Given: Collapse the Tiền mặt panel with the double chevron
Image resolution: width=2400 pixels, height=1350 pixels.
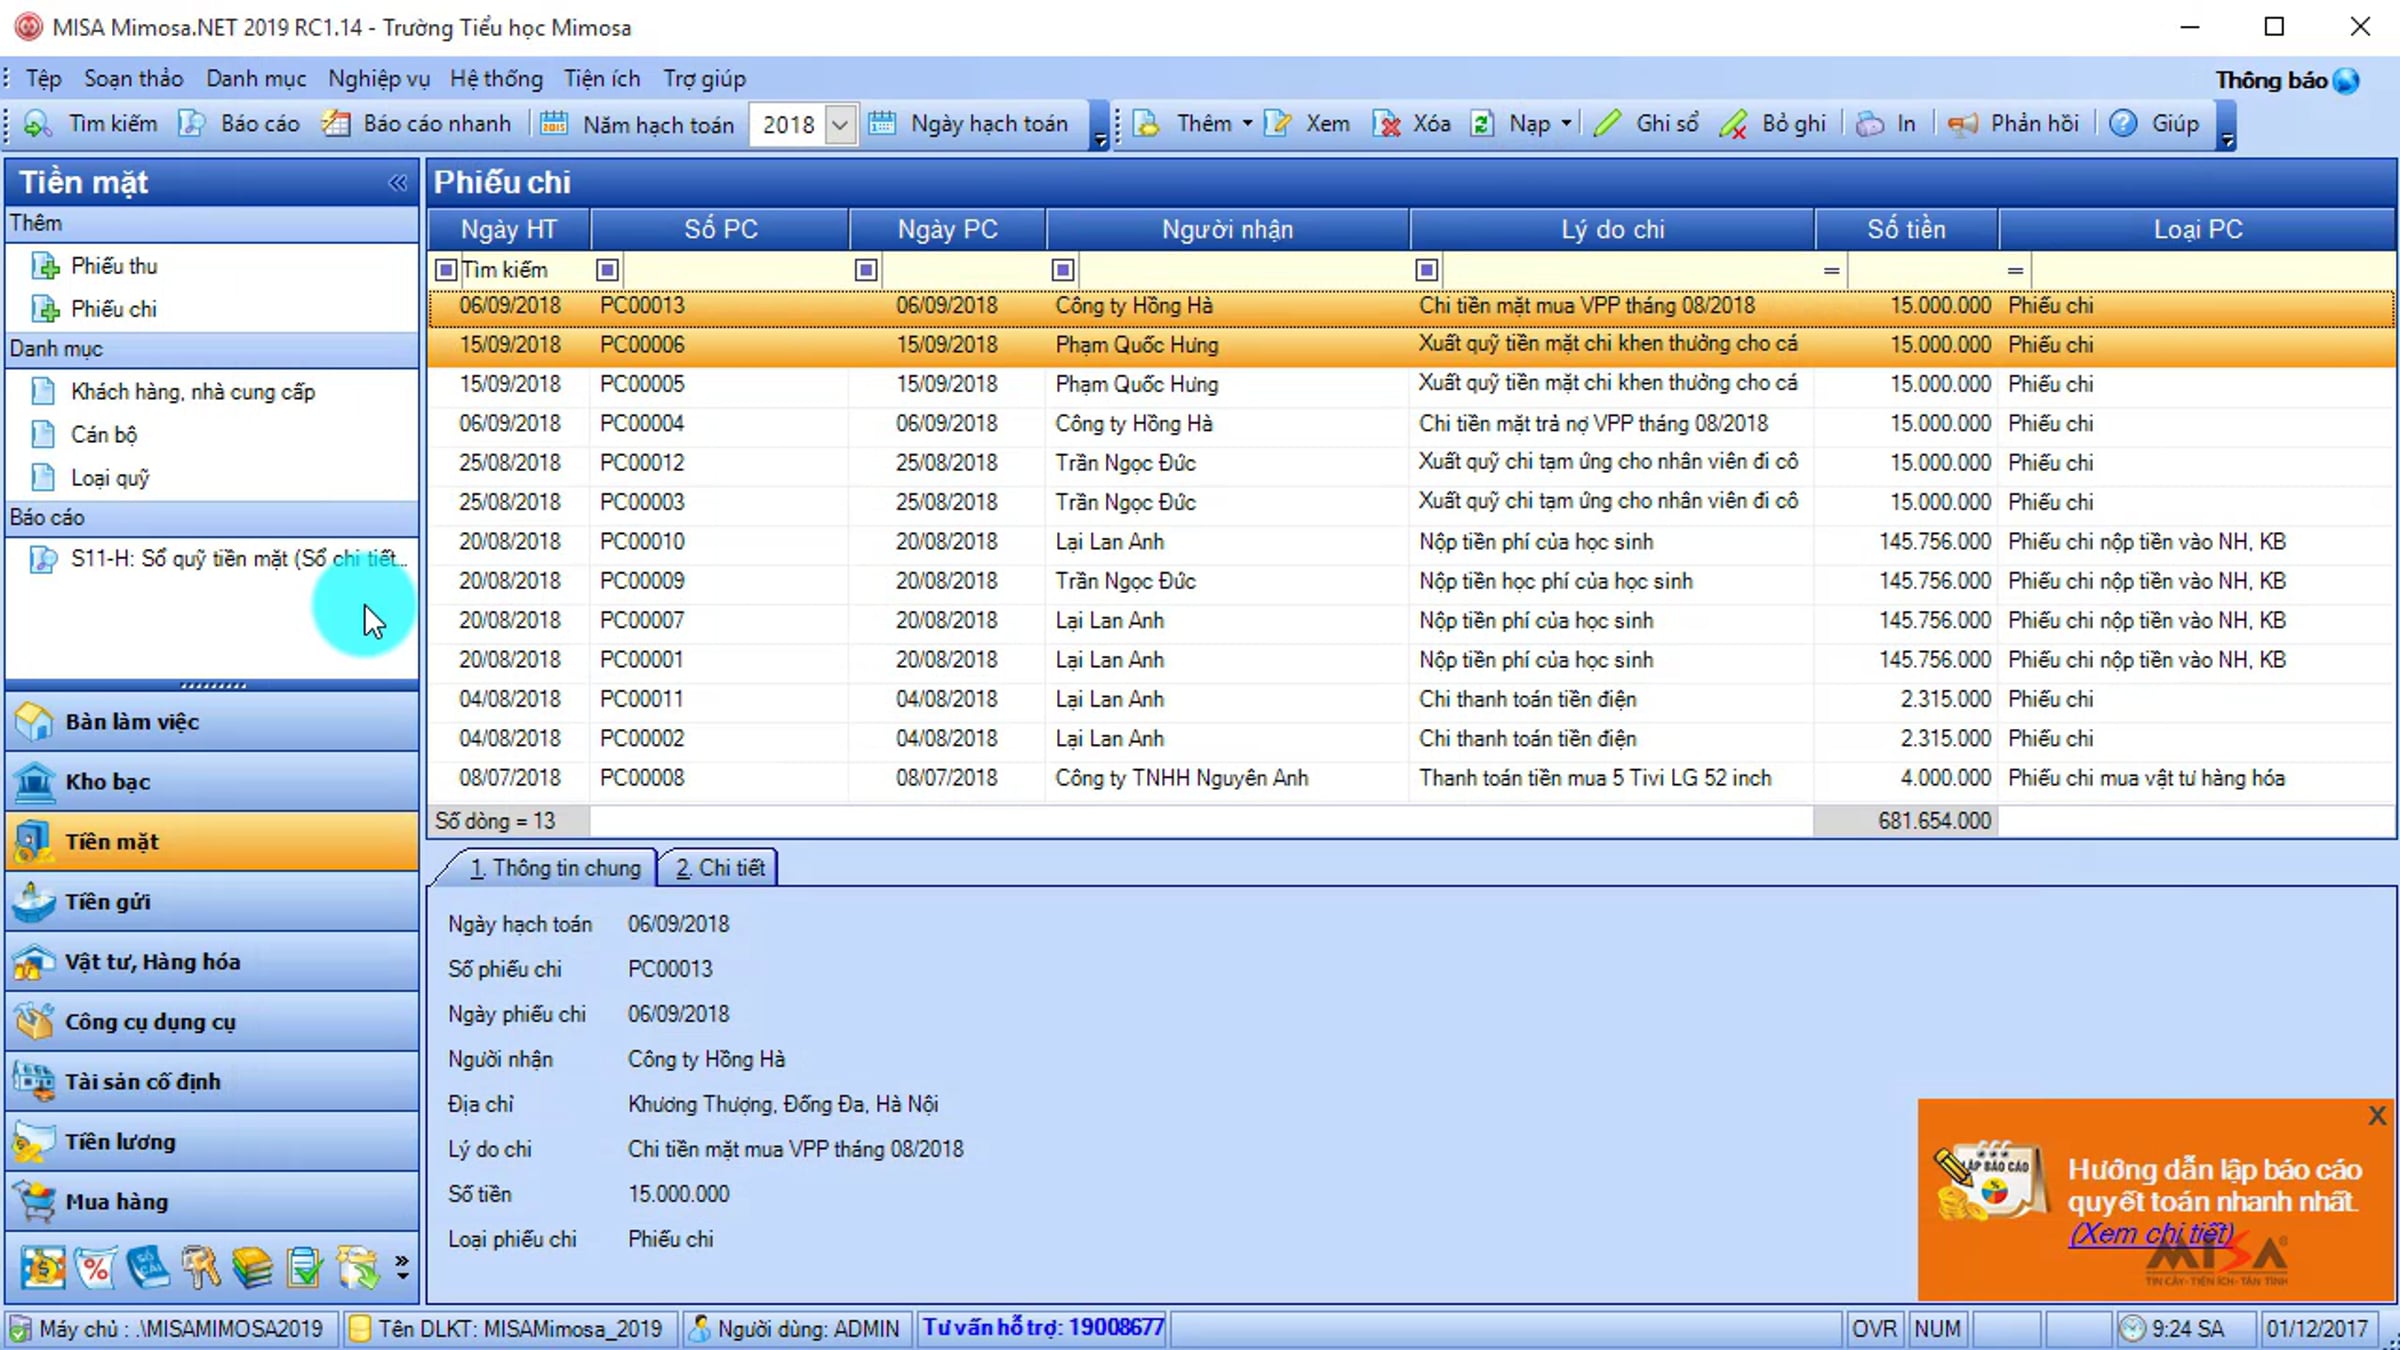Looking at the screenshot, I should click(x=398, y=182).
